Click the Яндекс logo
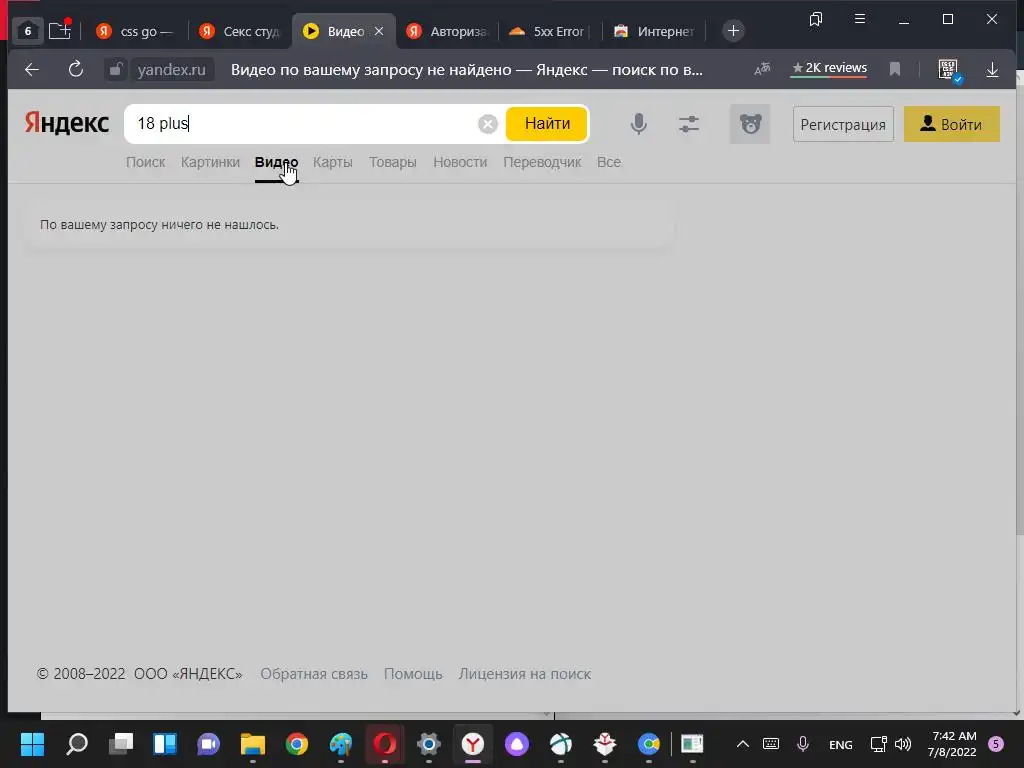The height and width of the screenshot is (768, 1024). pos(67,123)
